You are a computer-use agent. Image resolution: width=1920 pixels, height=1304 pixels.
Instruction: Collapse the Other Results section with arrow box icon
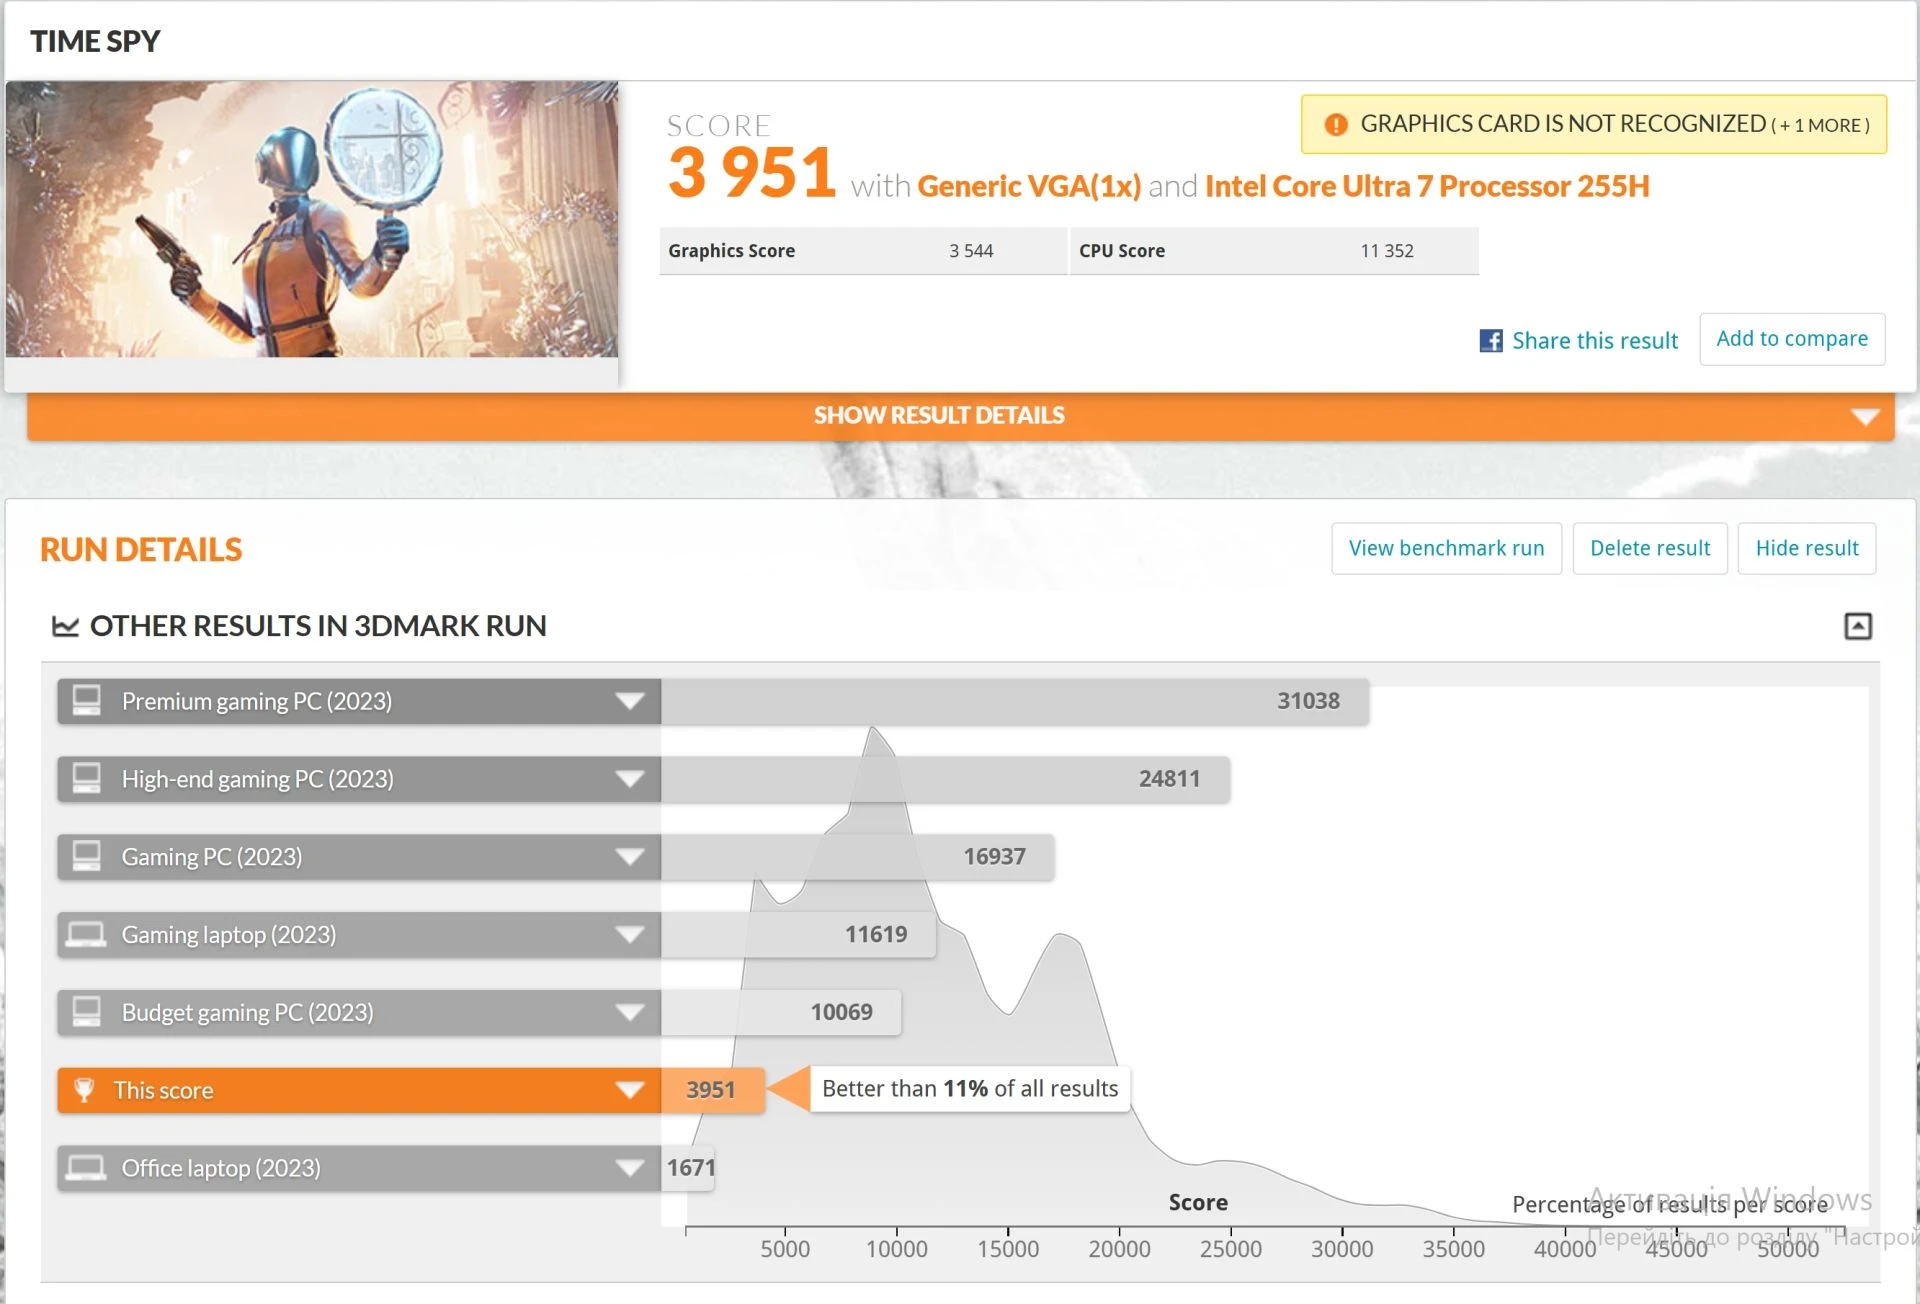click(1857, 626)
